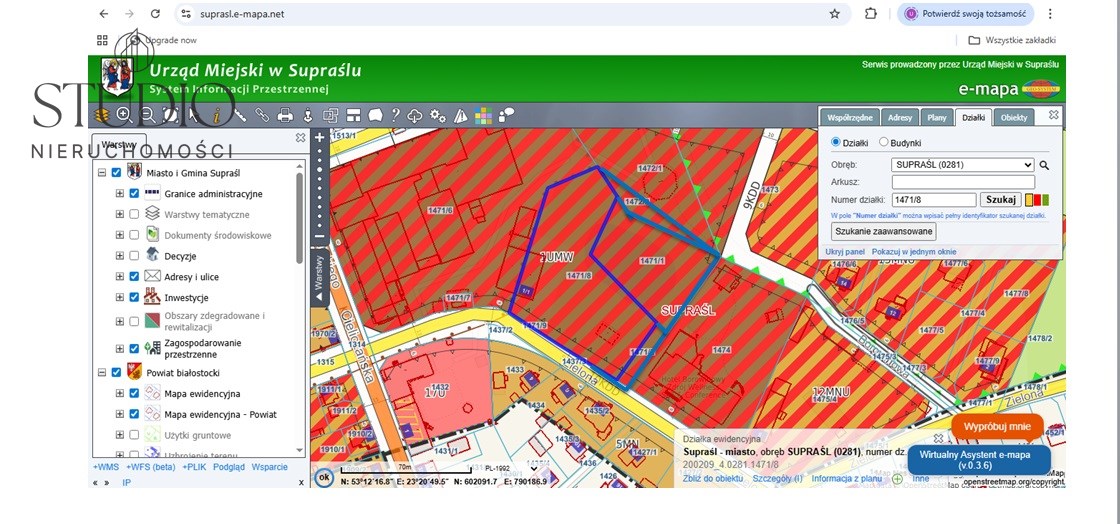Viewport: 1120px width, 524px height.
Task: Select the Budynki radio button
Action: [883, 143]
